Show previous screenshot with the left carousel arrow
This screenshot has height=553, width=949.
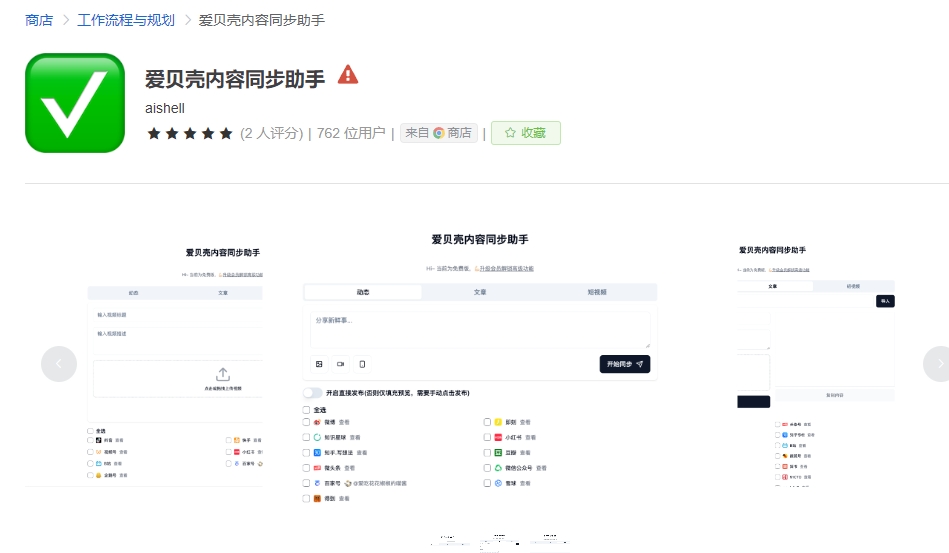(59, 364)
